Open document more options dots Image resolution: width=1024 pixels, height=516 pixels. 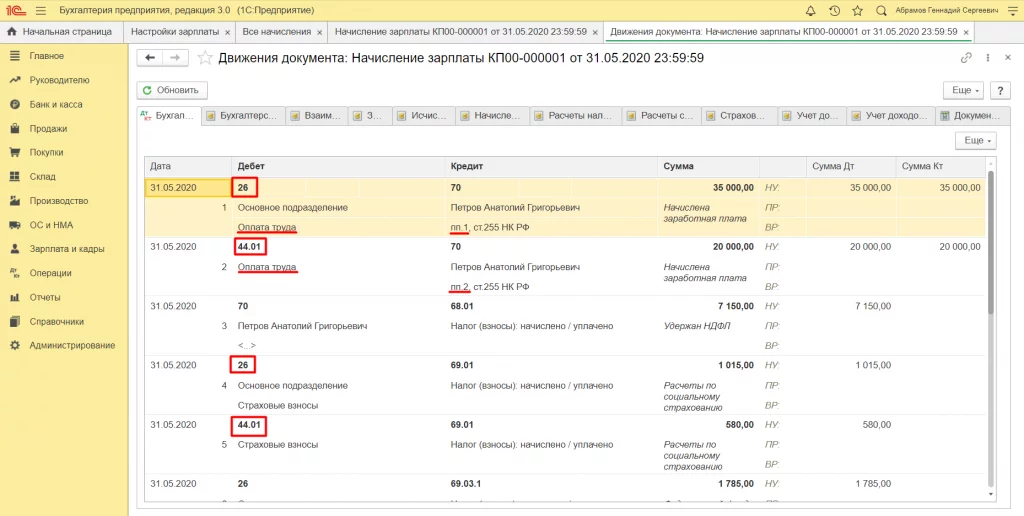pos(988,58)
